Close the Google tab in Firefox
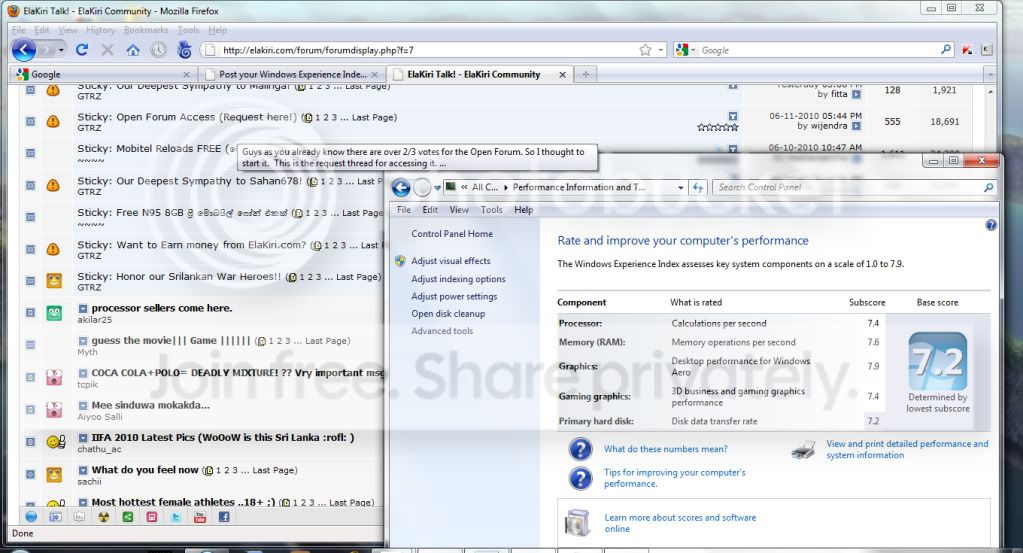Screen dimensions: 1023x553 pos(186,74)
